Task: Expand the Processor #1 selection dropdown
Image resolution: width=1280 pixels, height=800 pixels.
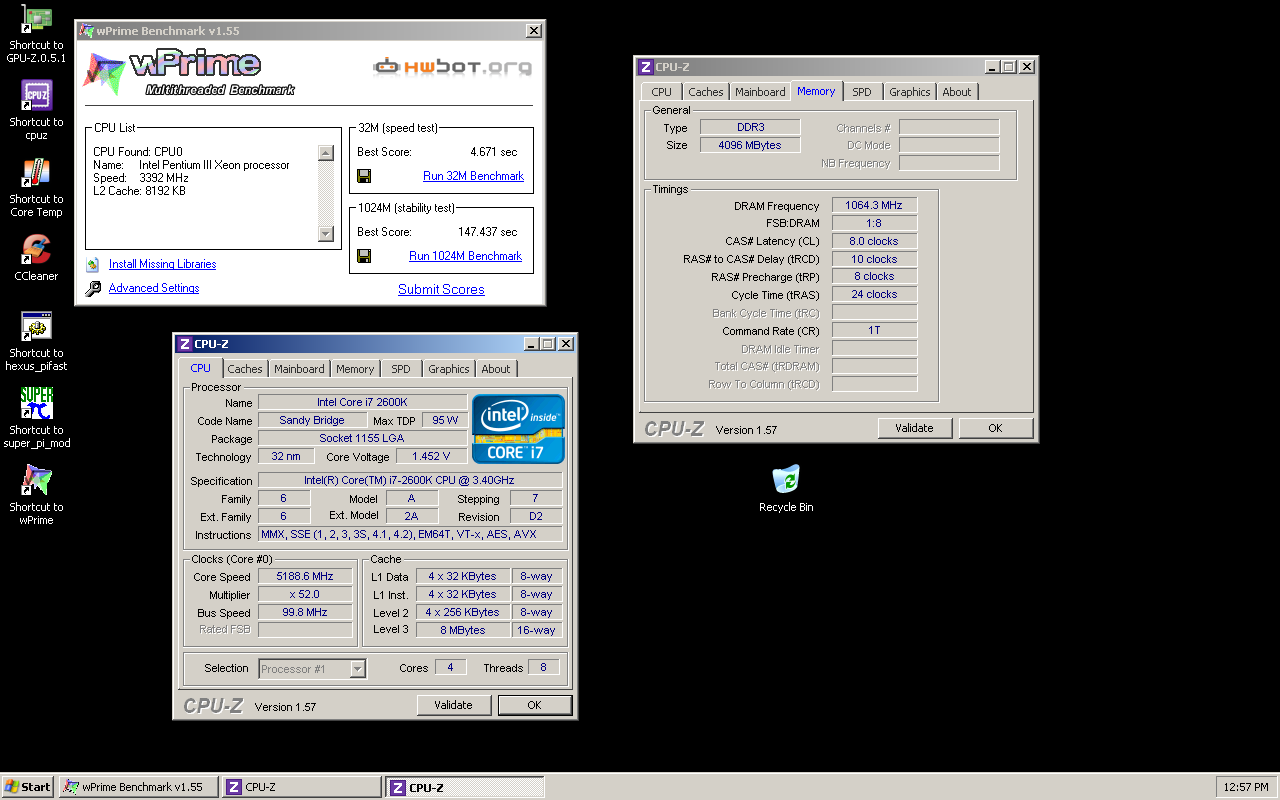Action: coord(358,669)
